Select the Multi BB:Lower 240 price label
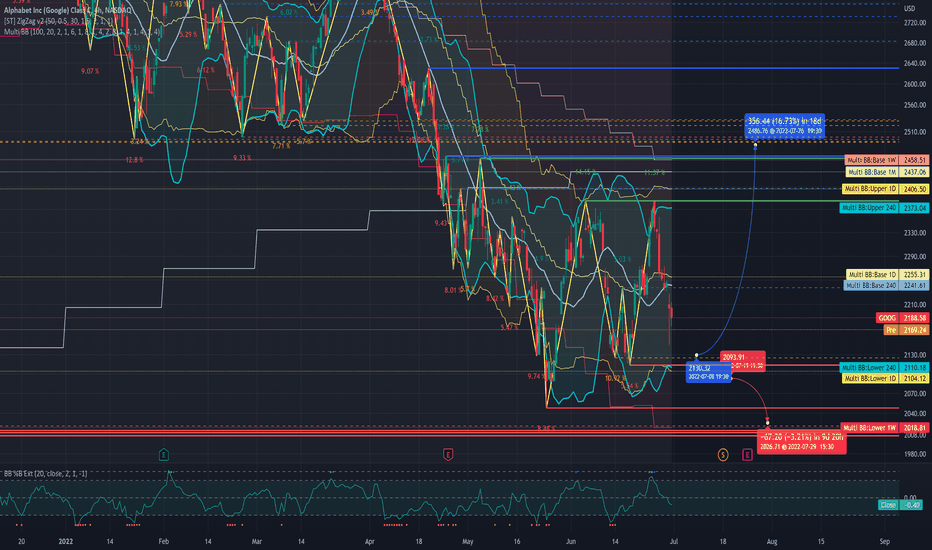The width and height of the screenshot is (932, 550). click(883, 367)
